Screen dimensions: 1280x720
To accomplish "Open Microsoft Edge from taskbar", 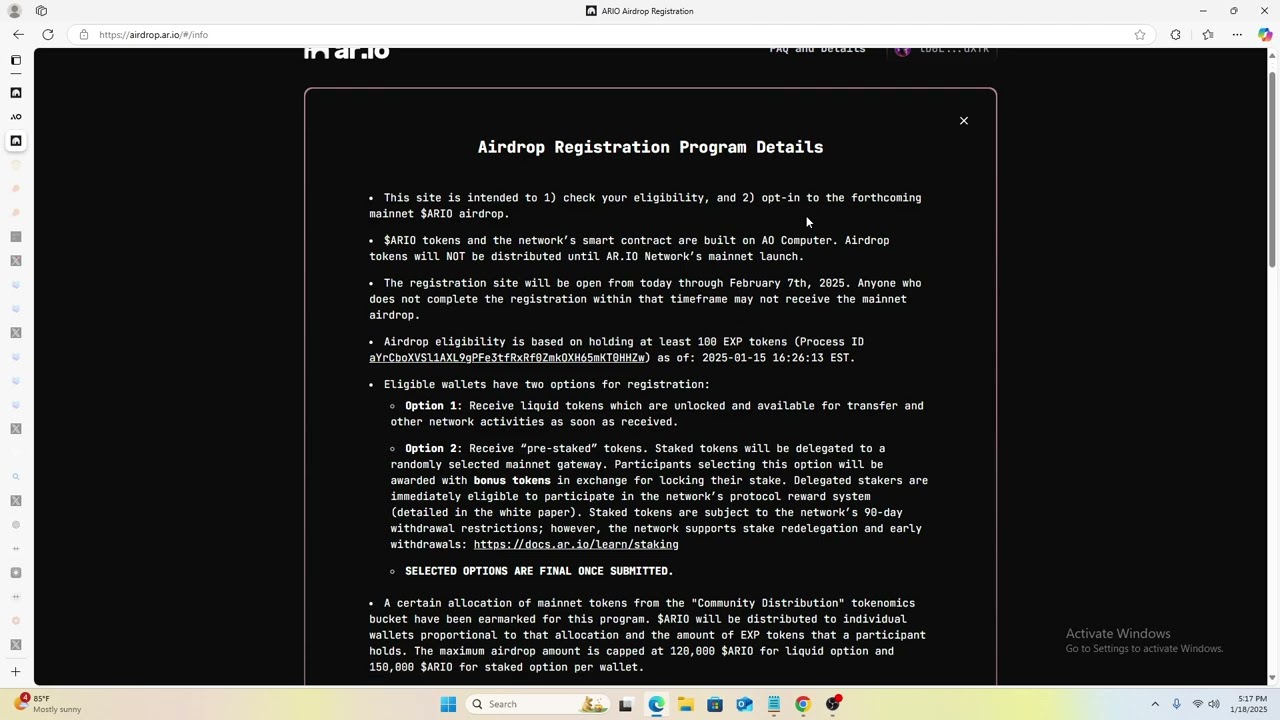I will click(656, 704).
